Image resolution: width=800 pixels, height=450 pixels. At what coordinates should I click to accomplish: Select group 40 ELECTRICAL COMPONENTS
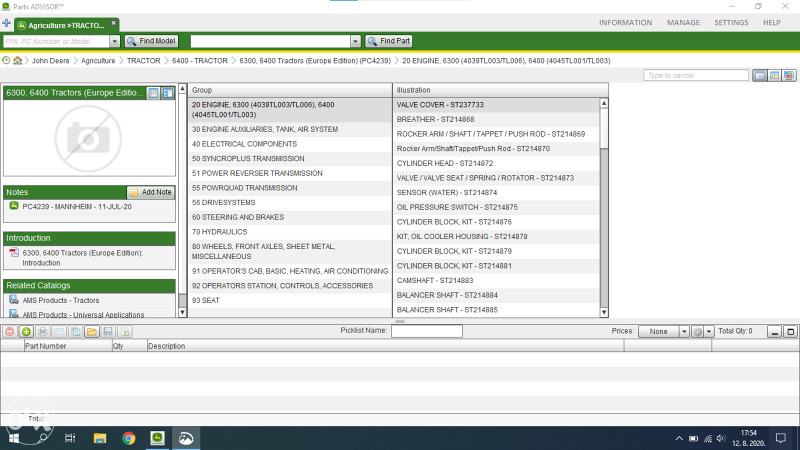[289, 144]
